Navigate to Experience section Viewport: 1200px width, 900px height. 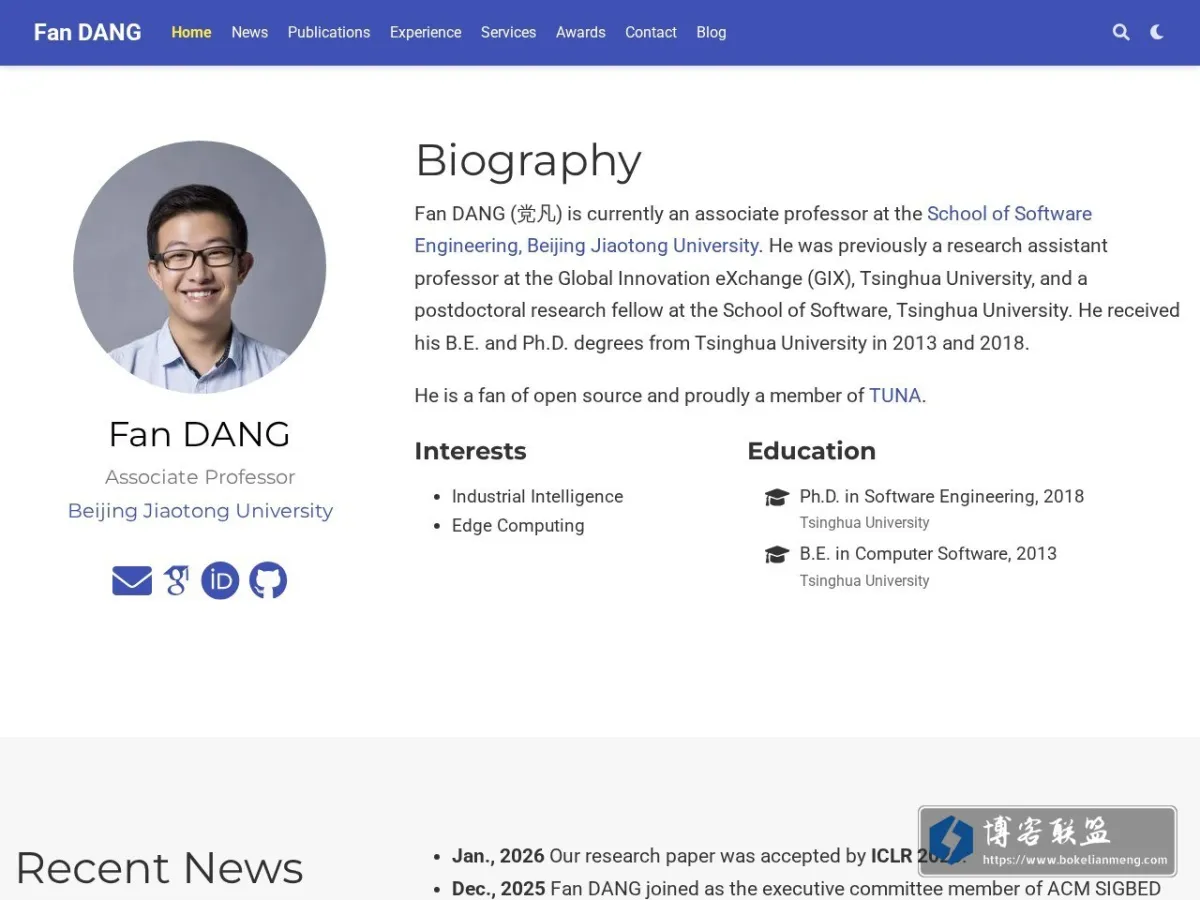pos(425,32)
